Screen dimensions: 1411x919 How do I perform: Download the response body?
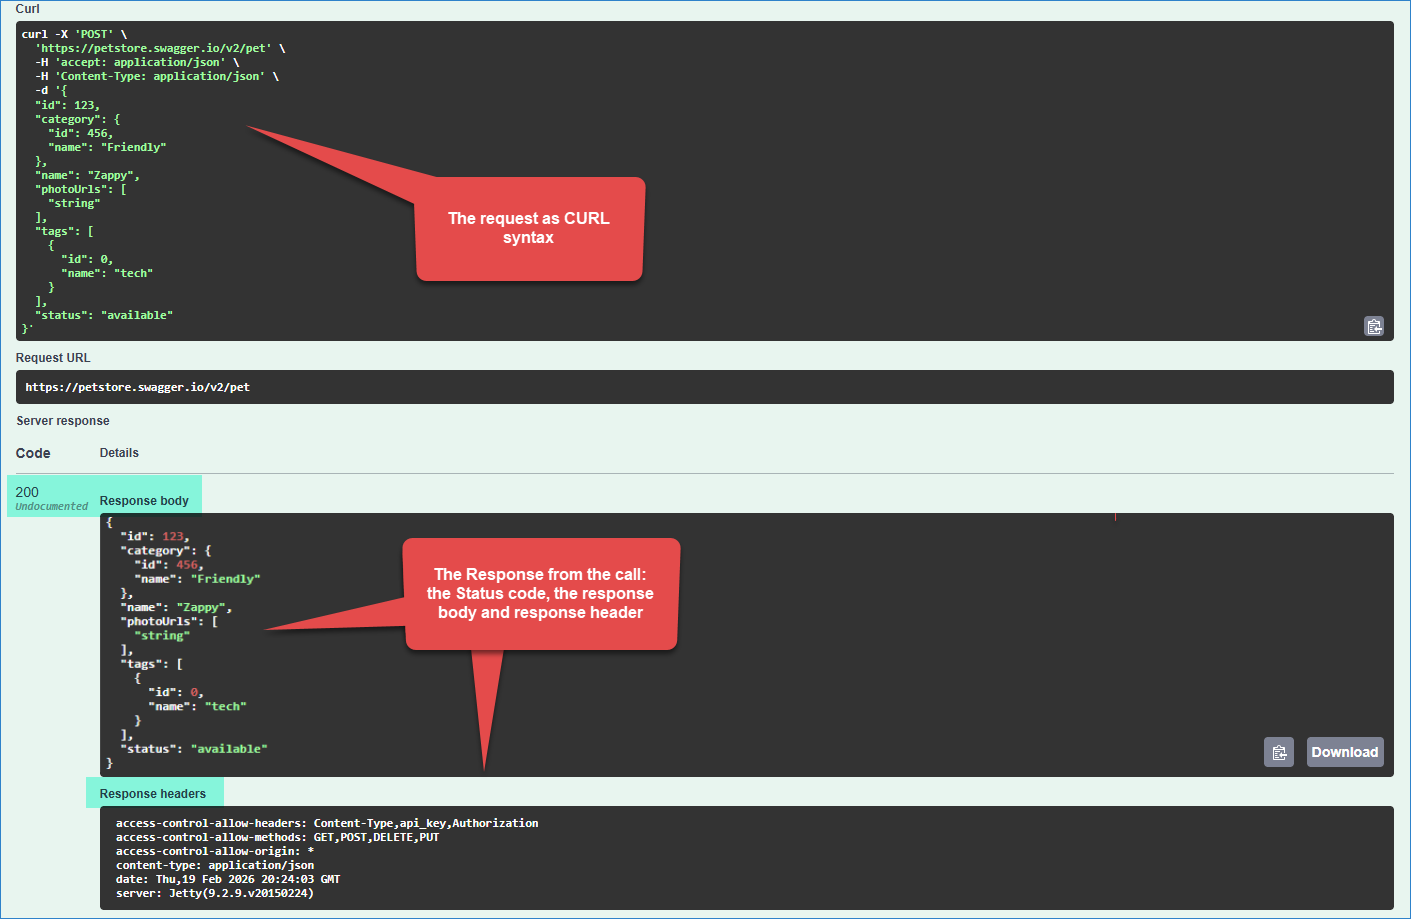pyautogui.click(x=1344, y=752)
